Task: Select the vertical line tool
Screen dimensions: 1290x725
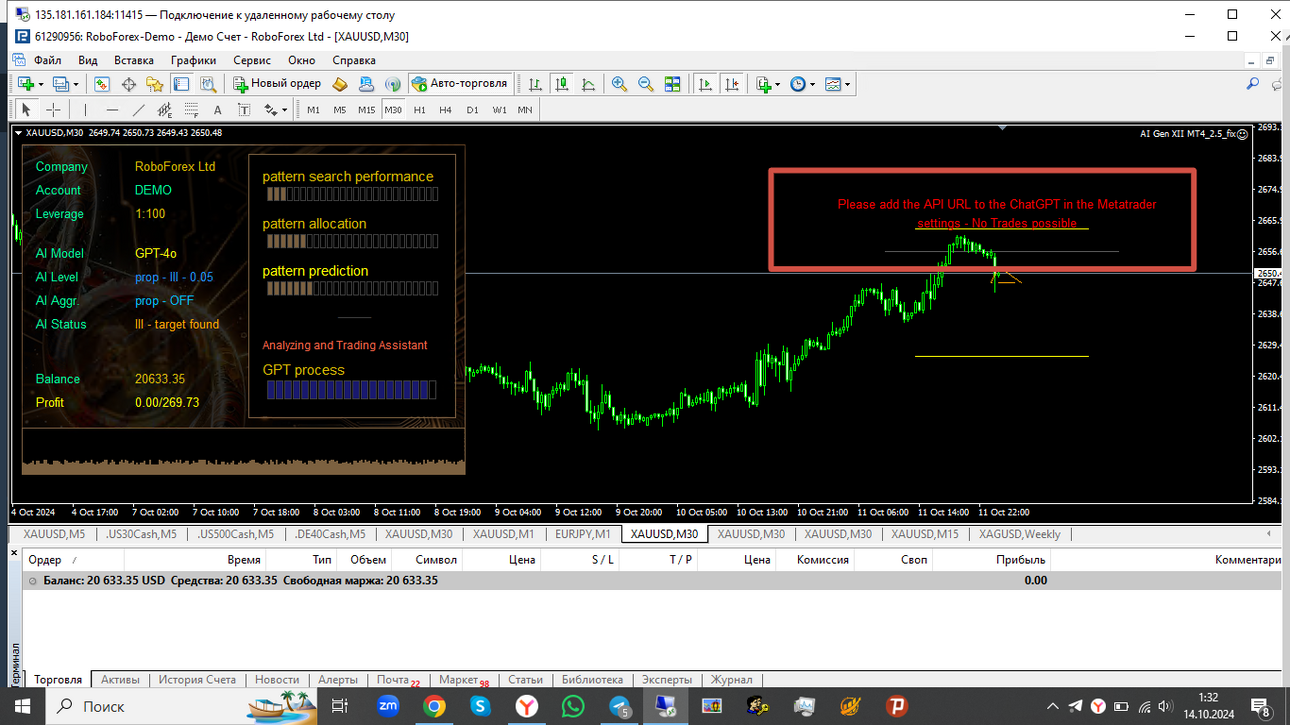Action: [85, 110]
